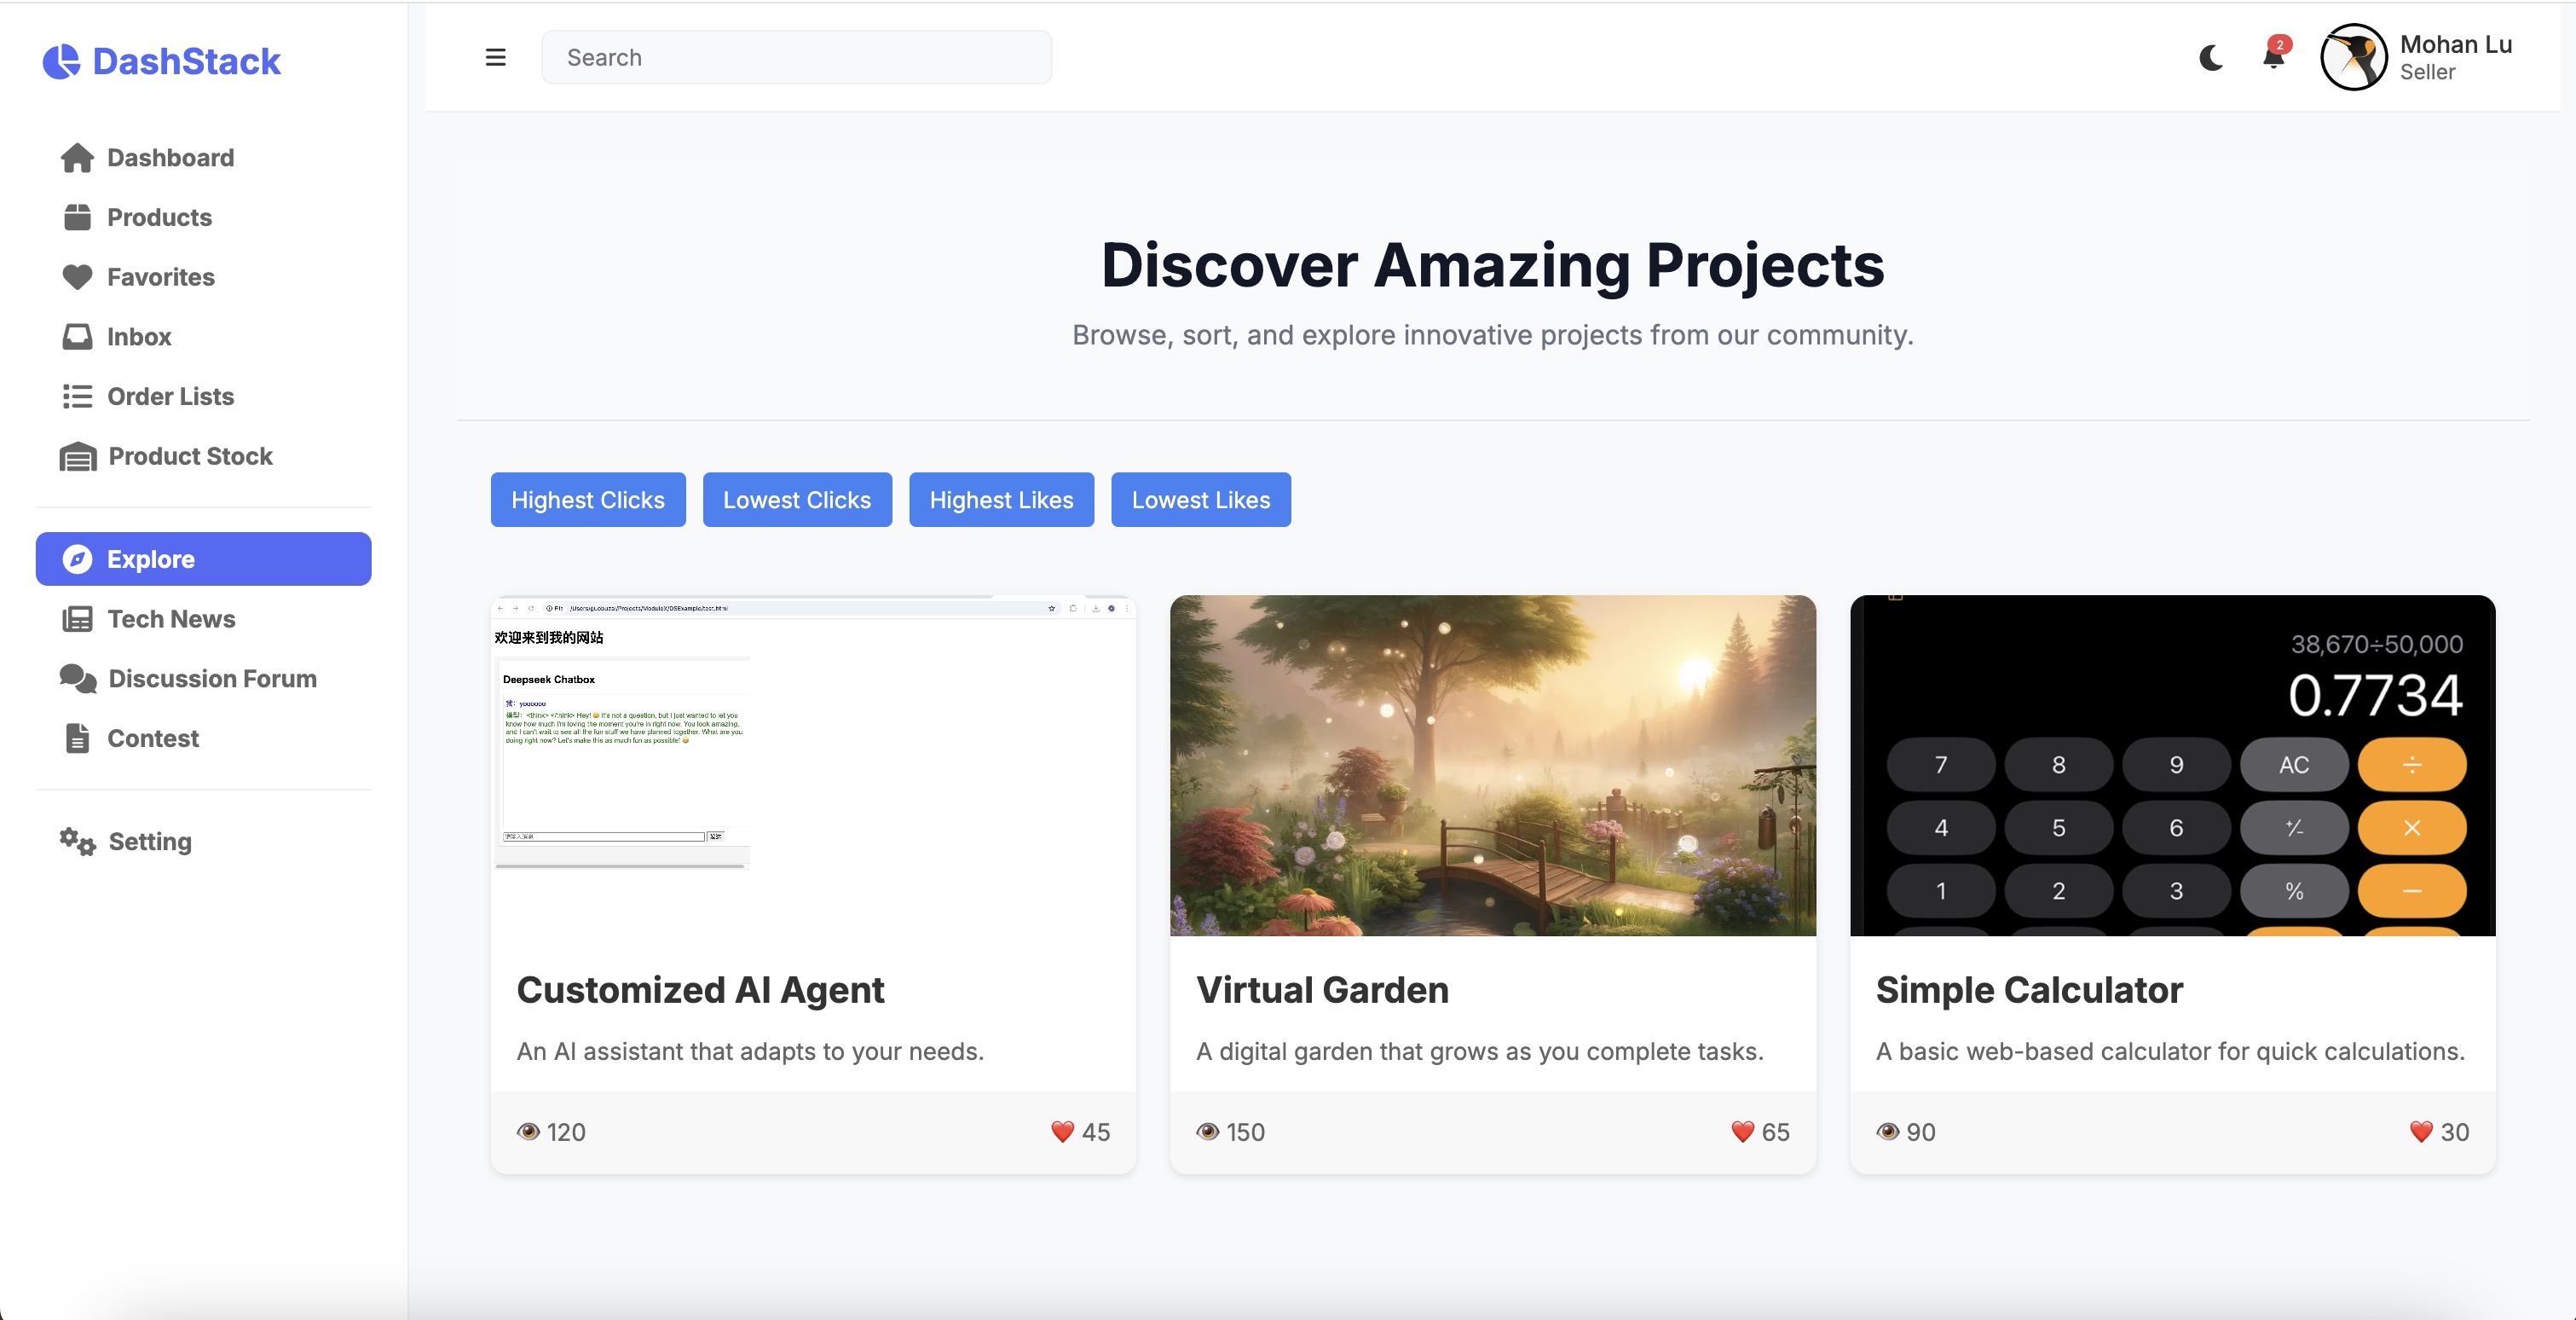Open the Contest page
The width and height of the screenshot is (2576, 1320).
[x=152, y=738]
